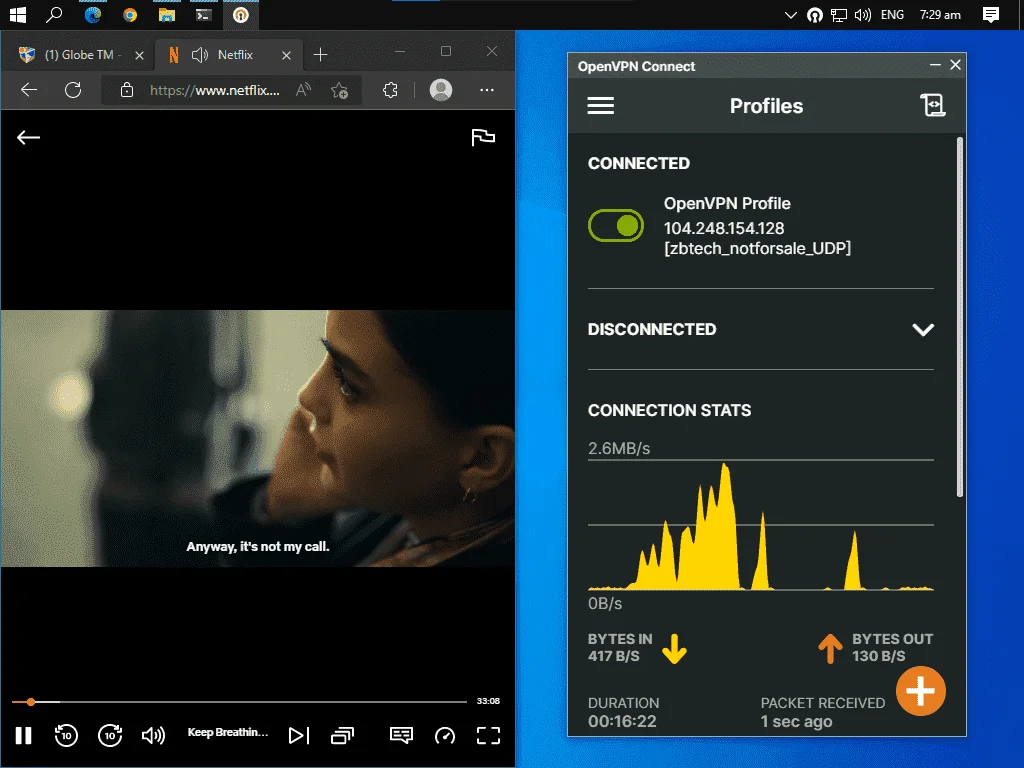This screenshot has height=768, width=1024.
Task: Mute the Netflix player volume
Action: tap(153, 735)
